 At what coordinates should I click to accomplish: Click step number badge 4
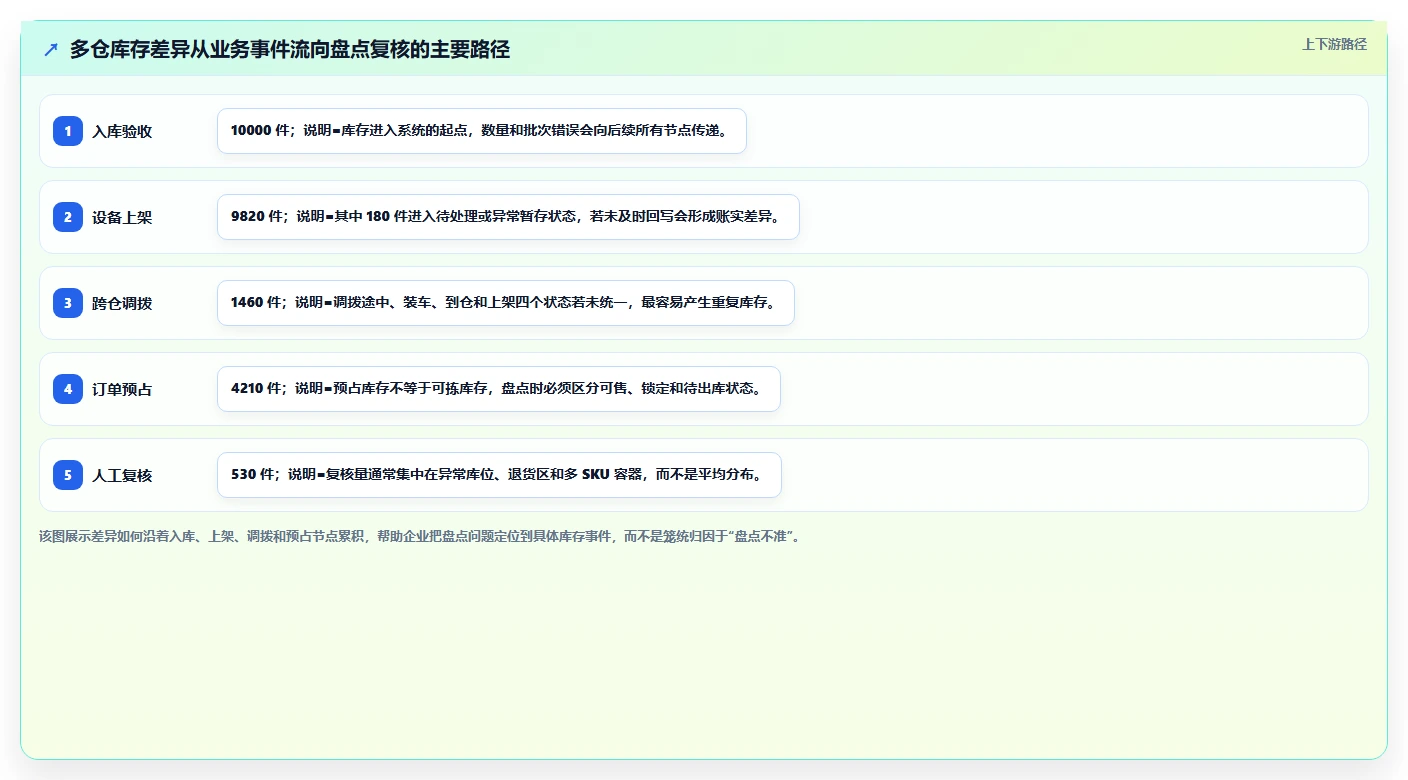(x=68, y=389)
